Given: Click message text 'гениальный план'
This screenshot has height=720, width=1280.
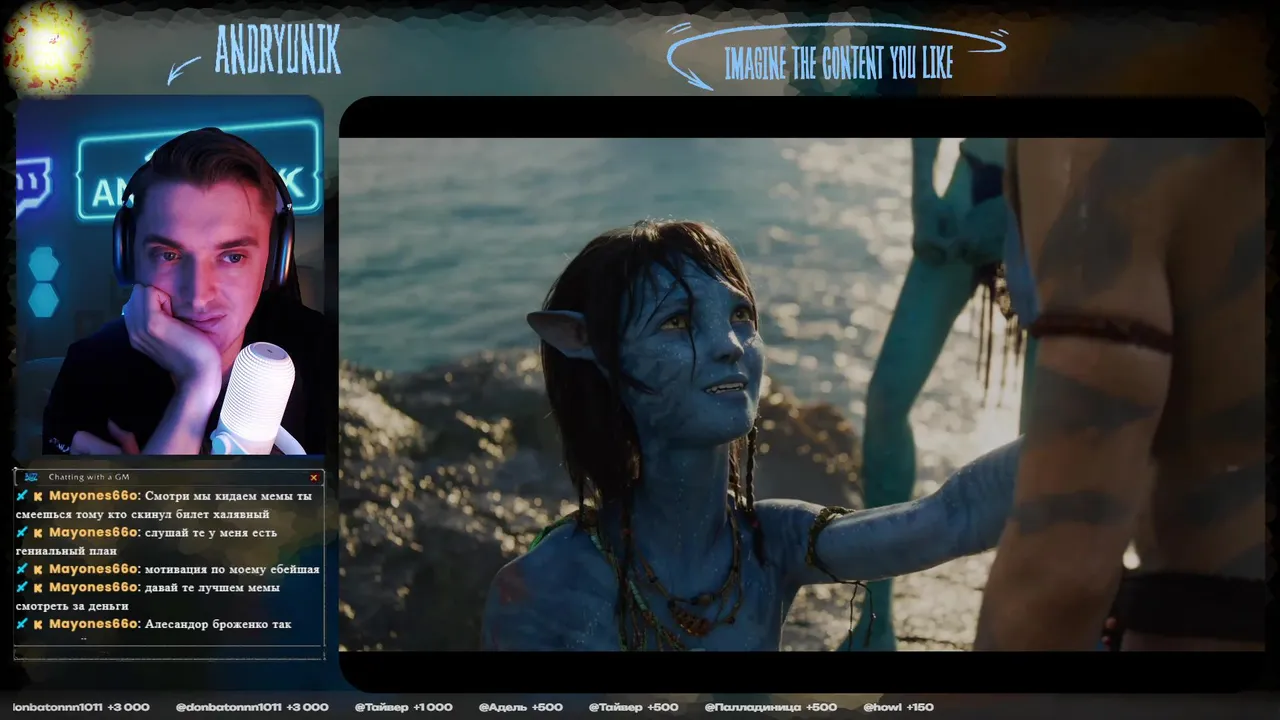Looking at the screenshot, I should pyautogui.click(x=67, y=550).
